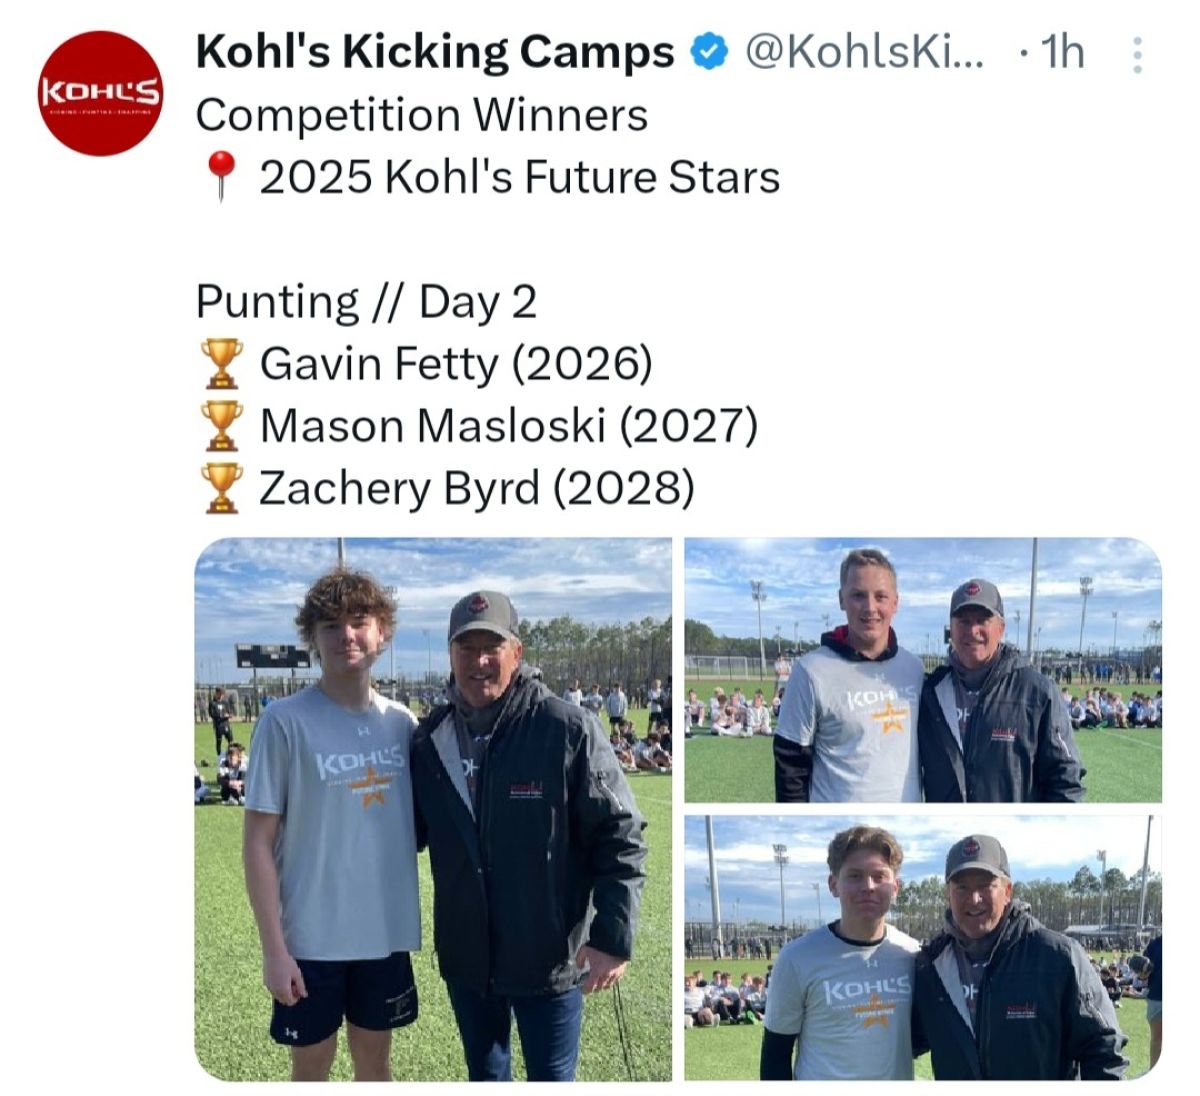Select the name Gavin Fetty (2026)
This screenshot has height=1096, width=1200.
click(x=456, y=364)
